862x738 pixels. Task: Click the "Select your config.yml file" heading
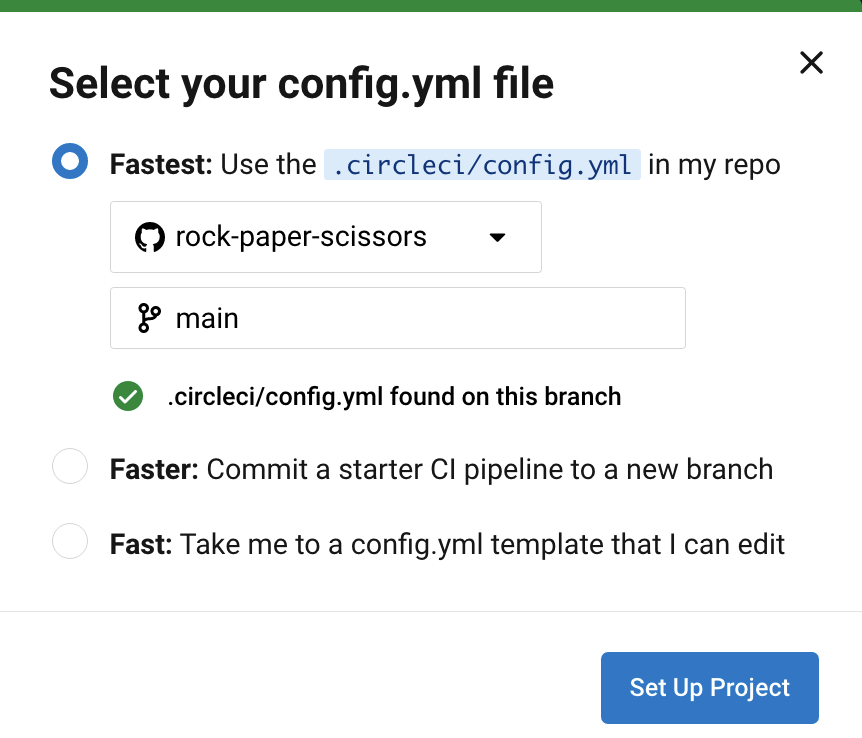(301, 83)
